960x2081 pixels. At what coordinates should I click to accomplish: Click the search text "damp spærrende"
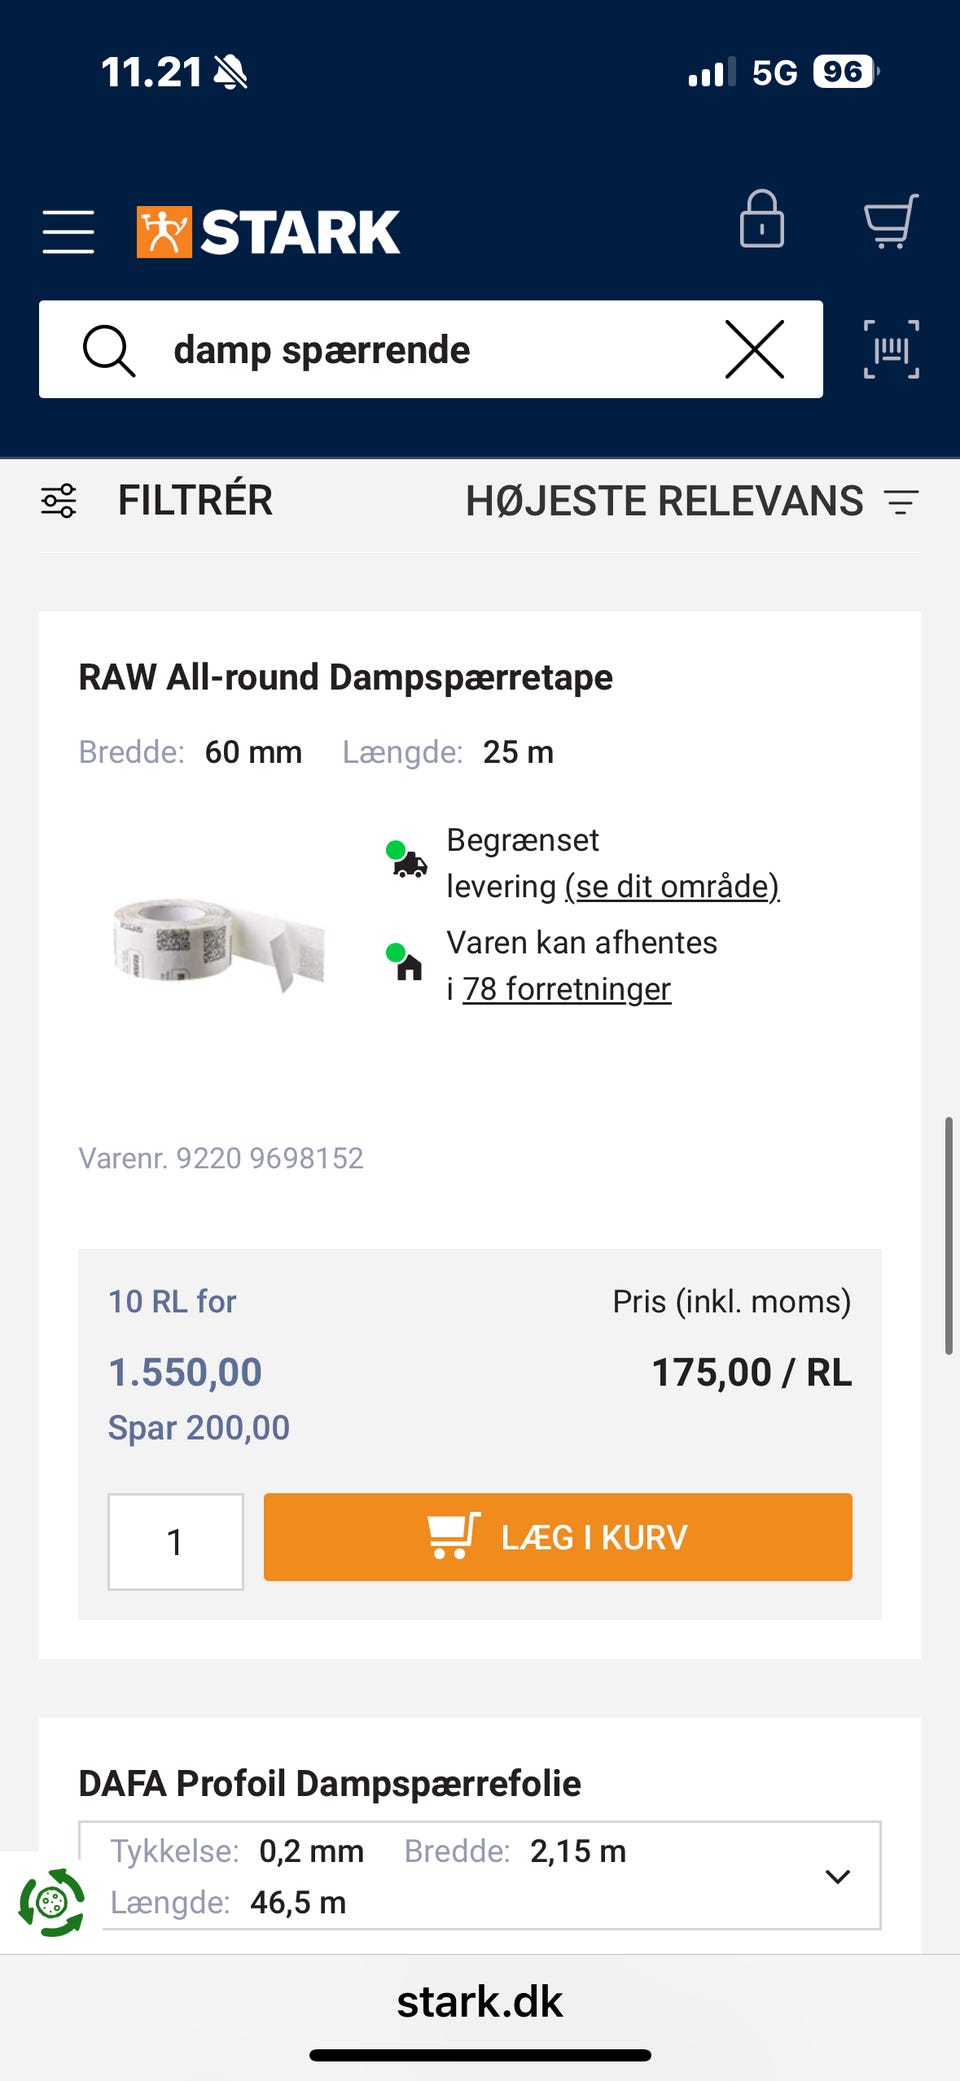(x=321, y=350)
